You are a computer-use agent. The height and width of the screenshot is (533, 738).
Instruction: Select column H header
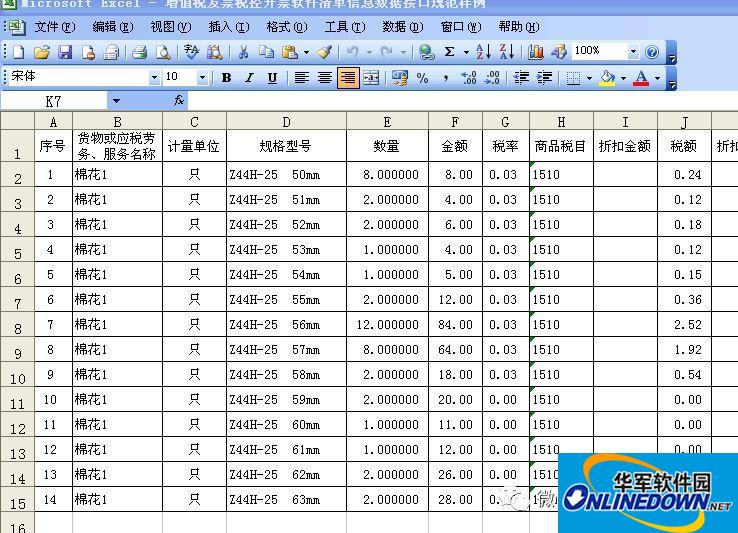pos(562,122)
